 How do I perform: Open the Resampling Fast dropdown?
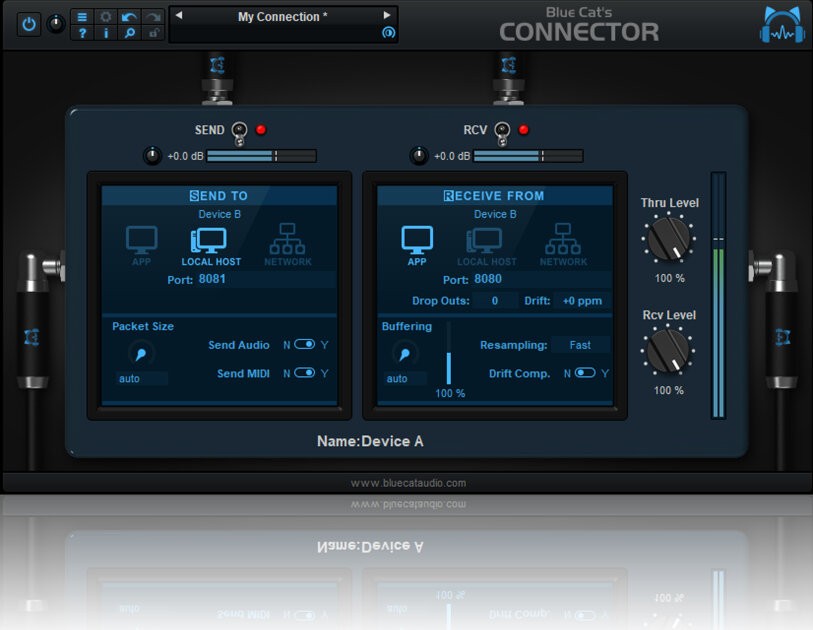tap(580, 345)
